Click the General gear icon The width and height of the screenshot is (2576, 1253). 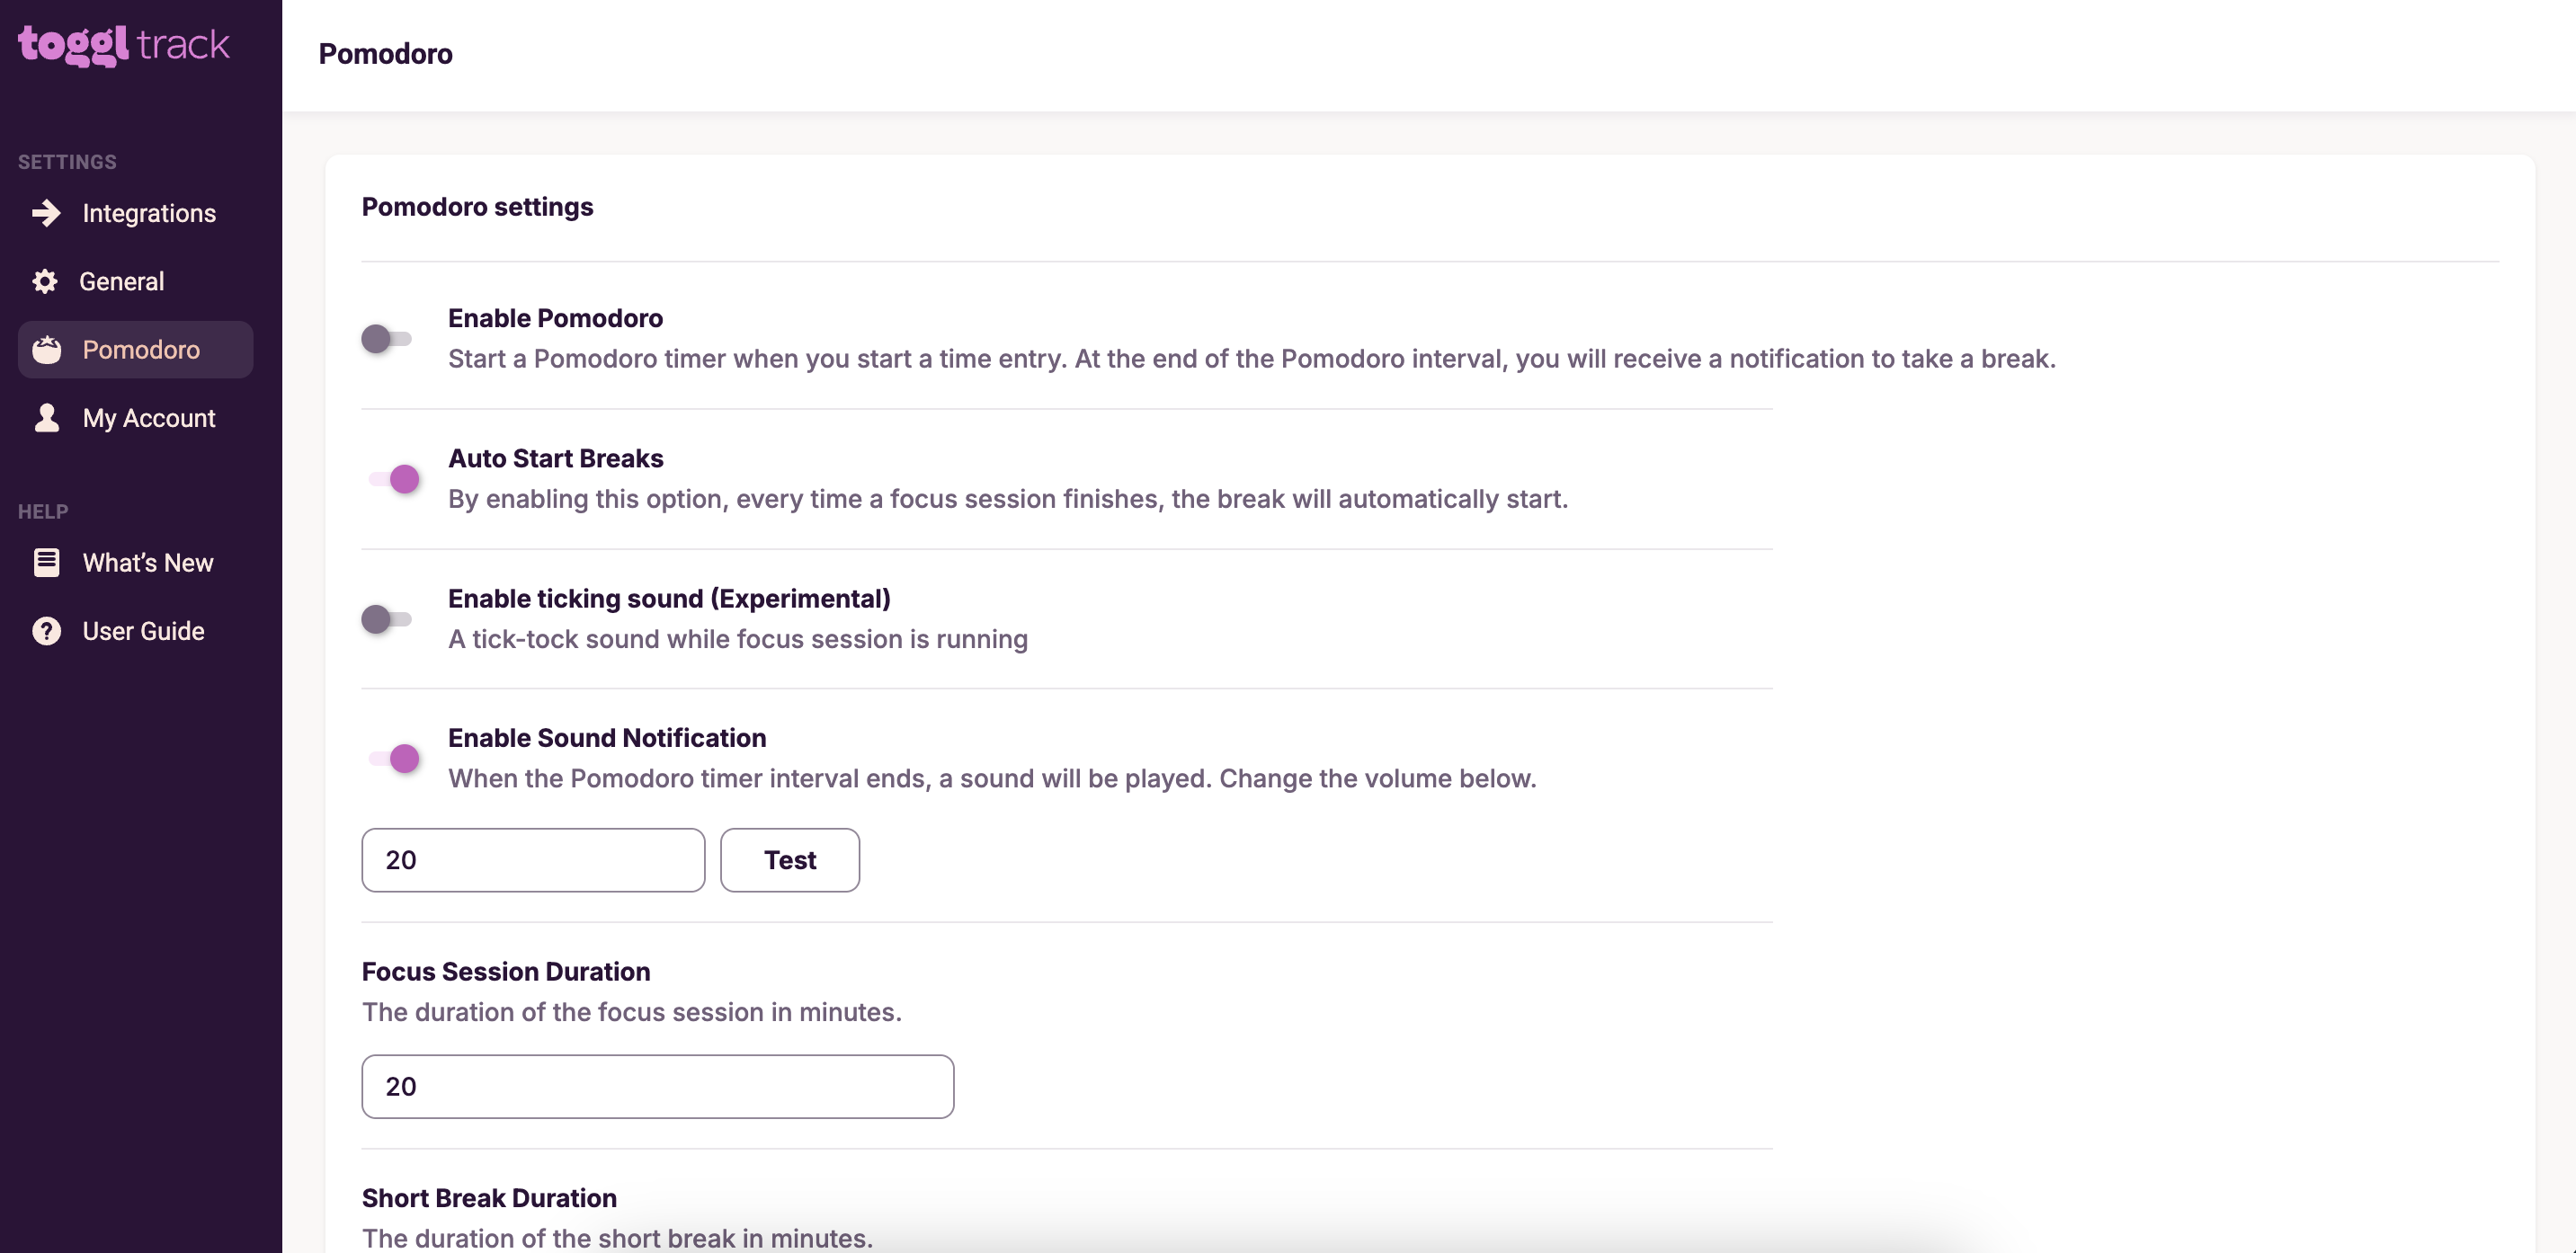(x=45, y=281)
